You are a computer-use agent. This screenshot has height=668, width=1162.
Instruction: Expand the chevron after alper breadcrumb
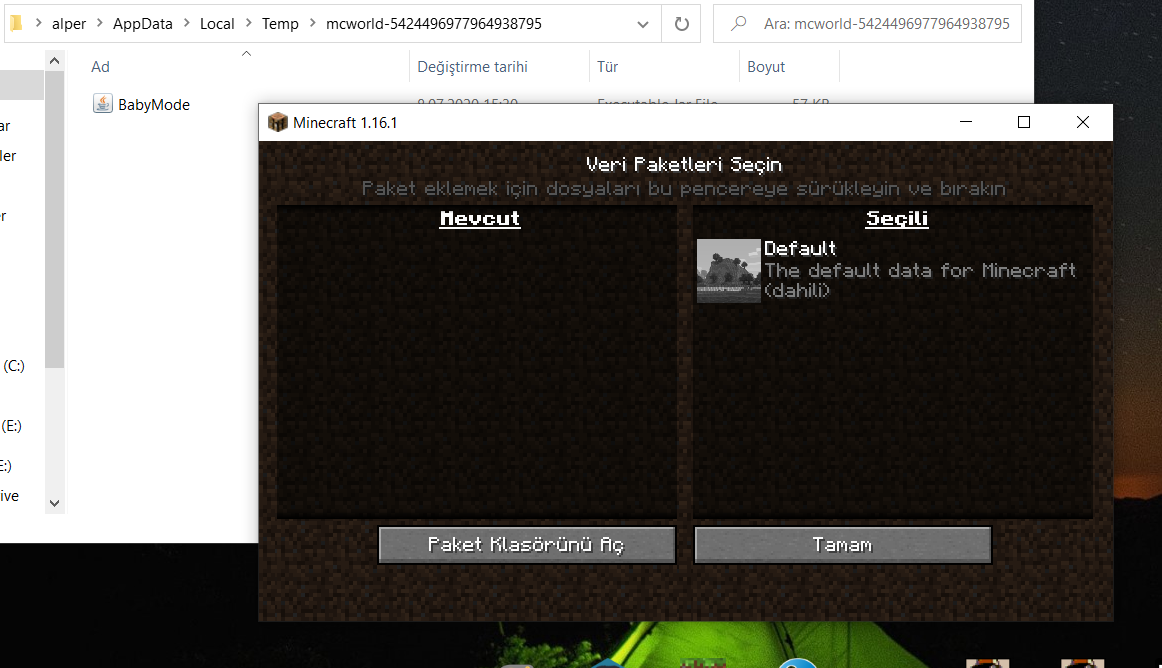point(100,23)
